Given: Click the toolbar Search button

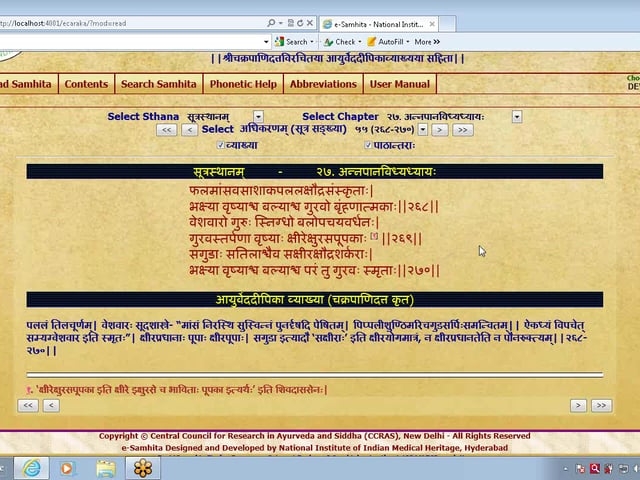Looking at the screenshot, I should pyautogui.click(x=291, y=42).
